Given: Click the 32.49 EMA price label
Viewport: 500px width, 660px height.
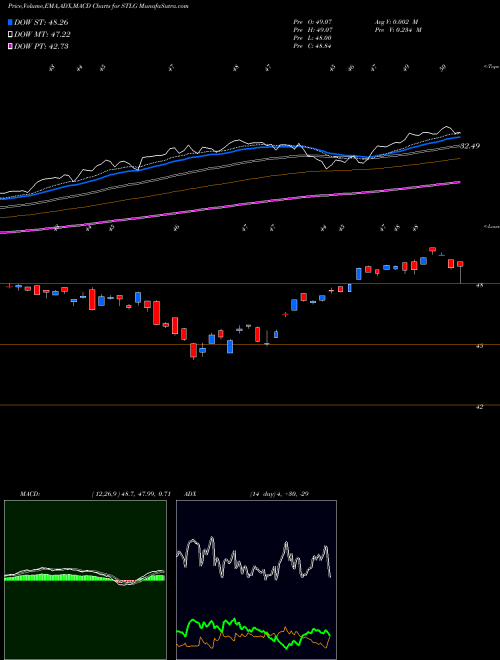Looking at the screenshot, I should (x=470, y=146).
